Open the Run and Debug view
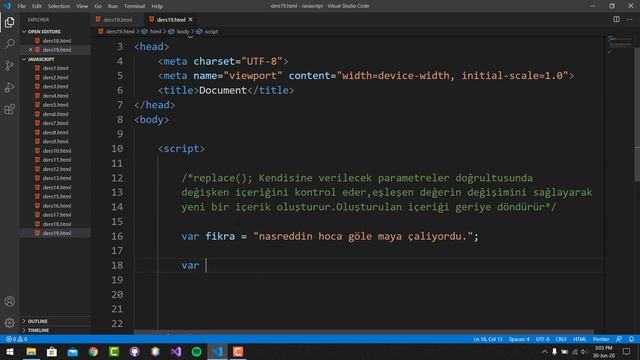 click(9, 87)
